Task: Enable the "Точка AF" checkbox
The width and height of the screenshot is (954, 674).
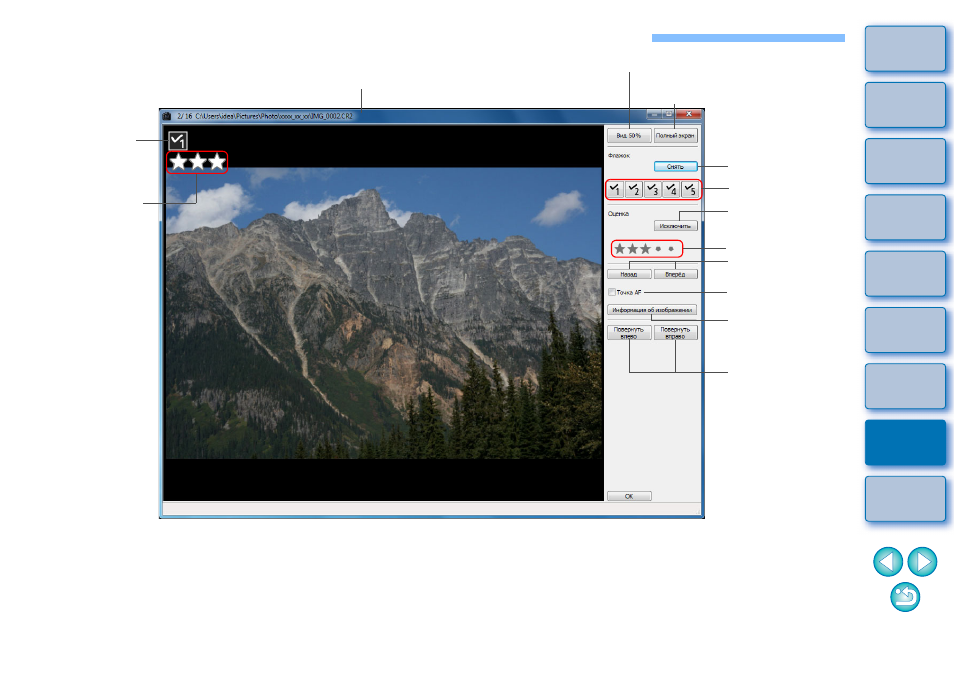Action: pyautogui.click(x=612, y=292)
